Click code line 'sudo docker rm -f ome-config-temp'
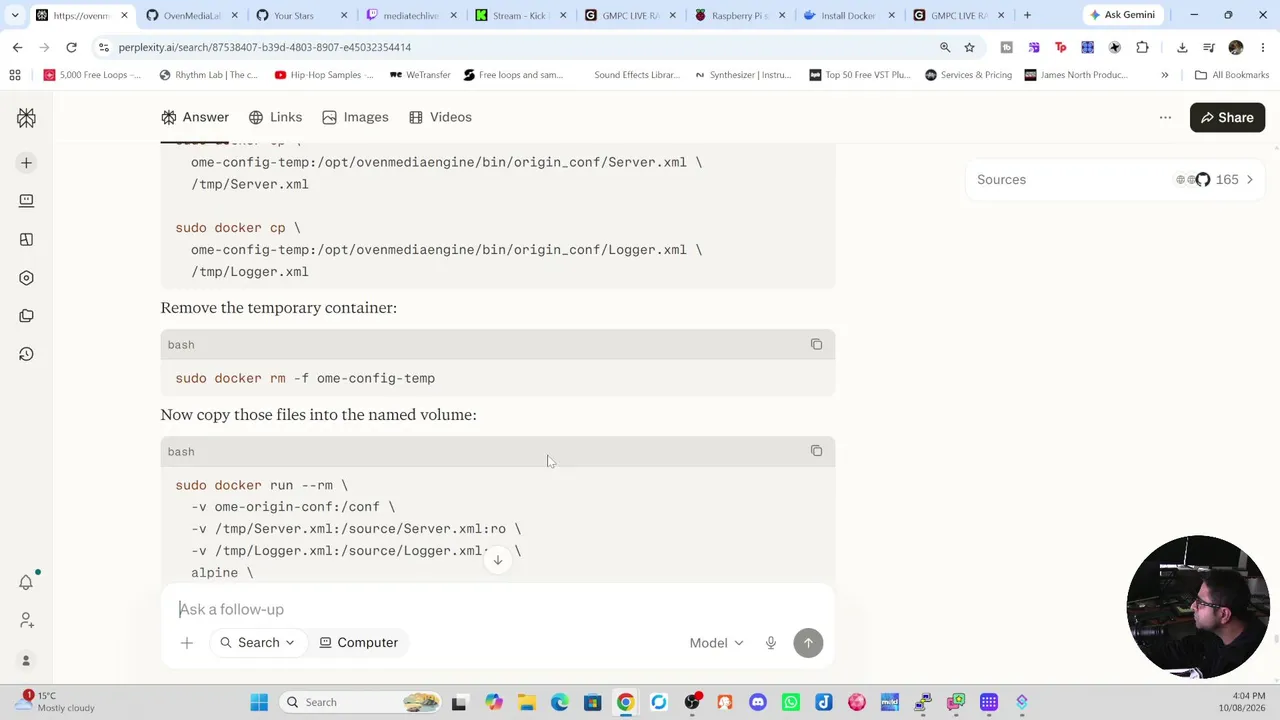The image size is (1280, 720). (305, 378)
